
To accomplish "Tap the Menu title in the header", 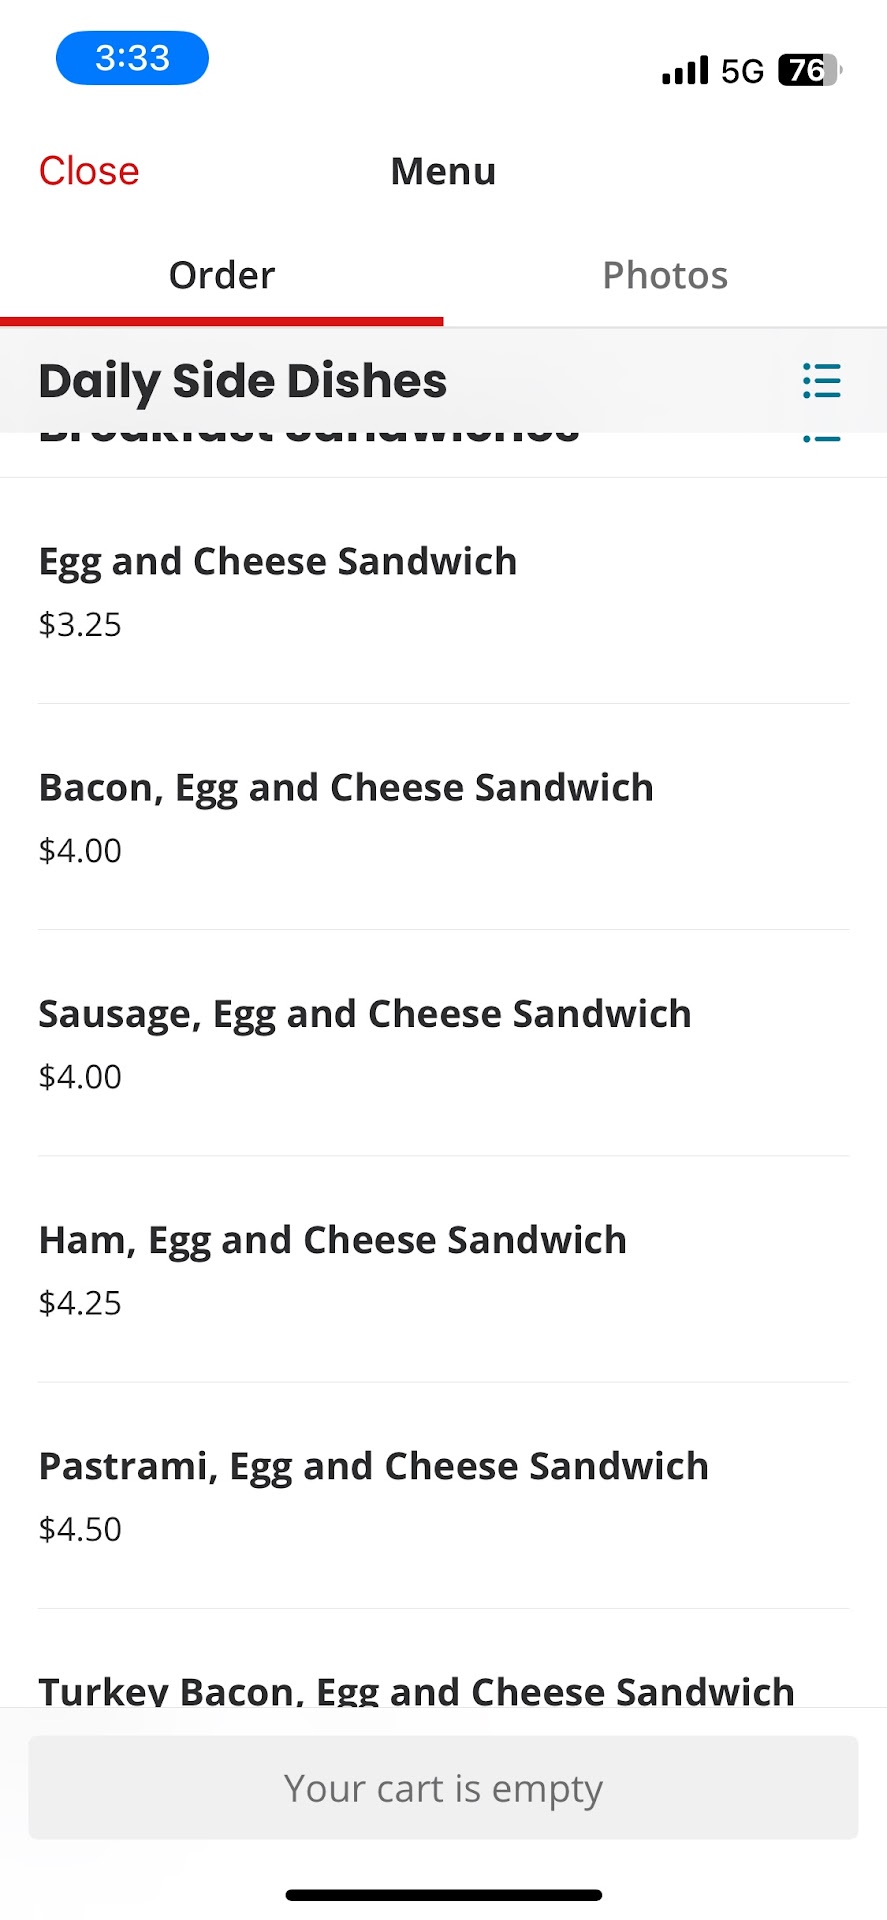I will point(443,171).
